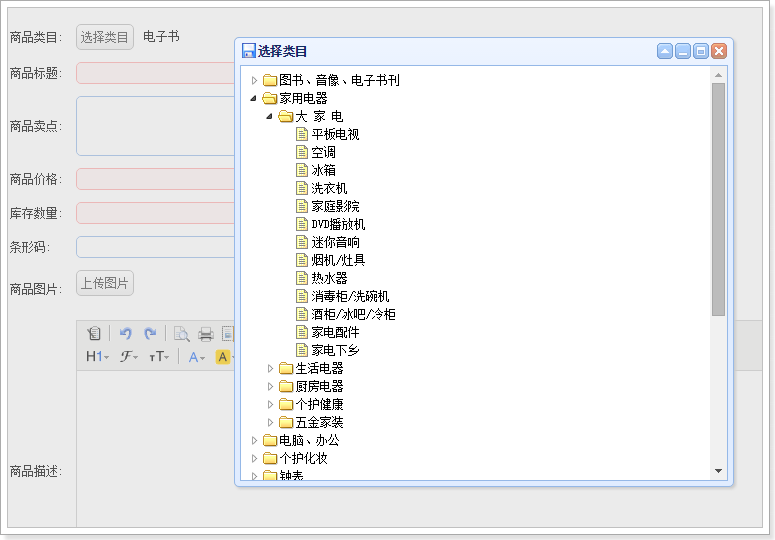
Task: Select the 消毒柜/洗碗机 category
Action: pos(350,296)
